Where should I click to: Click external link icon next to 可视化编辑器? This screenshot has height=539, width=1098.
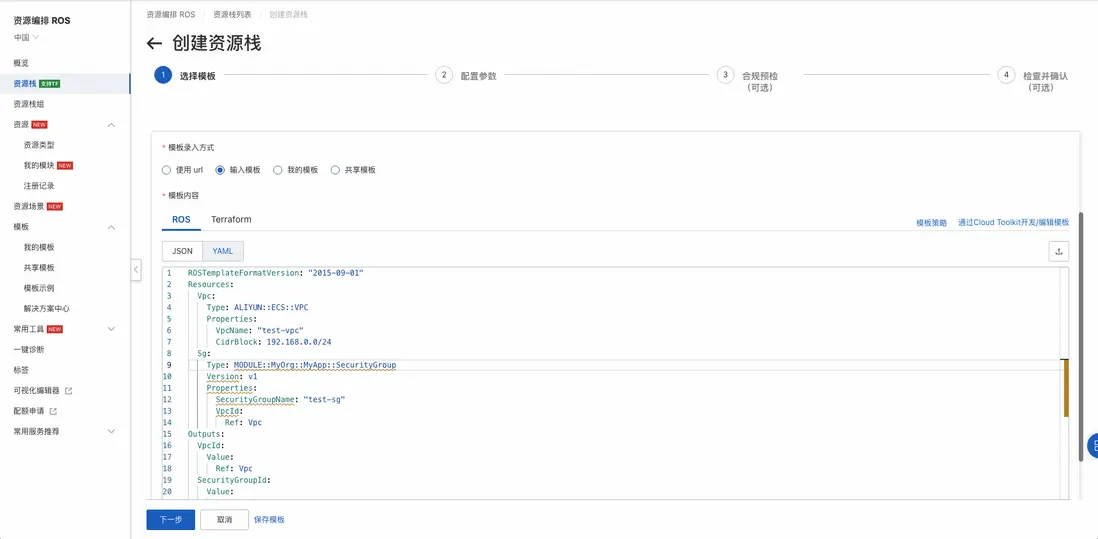pos(68,391)
